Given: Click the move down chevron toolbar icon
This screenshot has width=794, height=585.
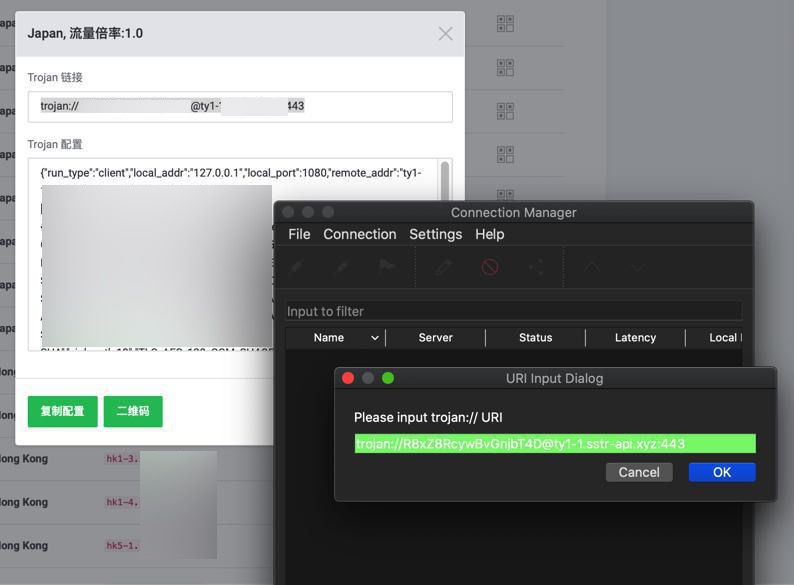Looking at the screenshot, I should coord(638,266).
